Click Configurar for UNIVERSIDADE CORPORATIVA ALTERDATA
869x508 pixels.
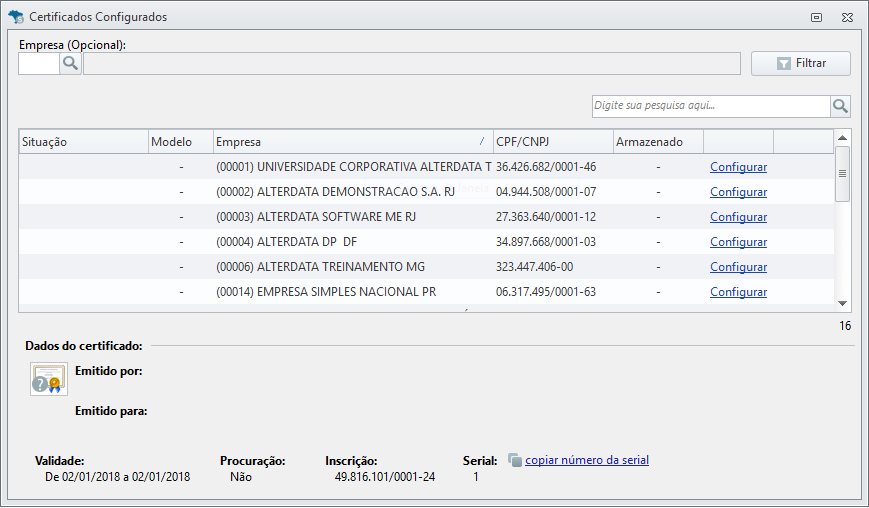[x=738, y=167]
